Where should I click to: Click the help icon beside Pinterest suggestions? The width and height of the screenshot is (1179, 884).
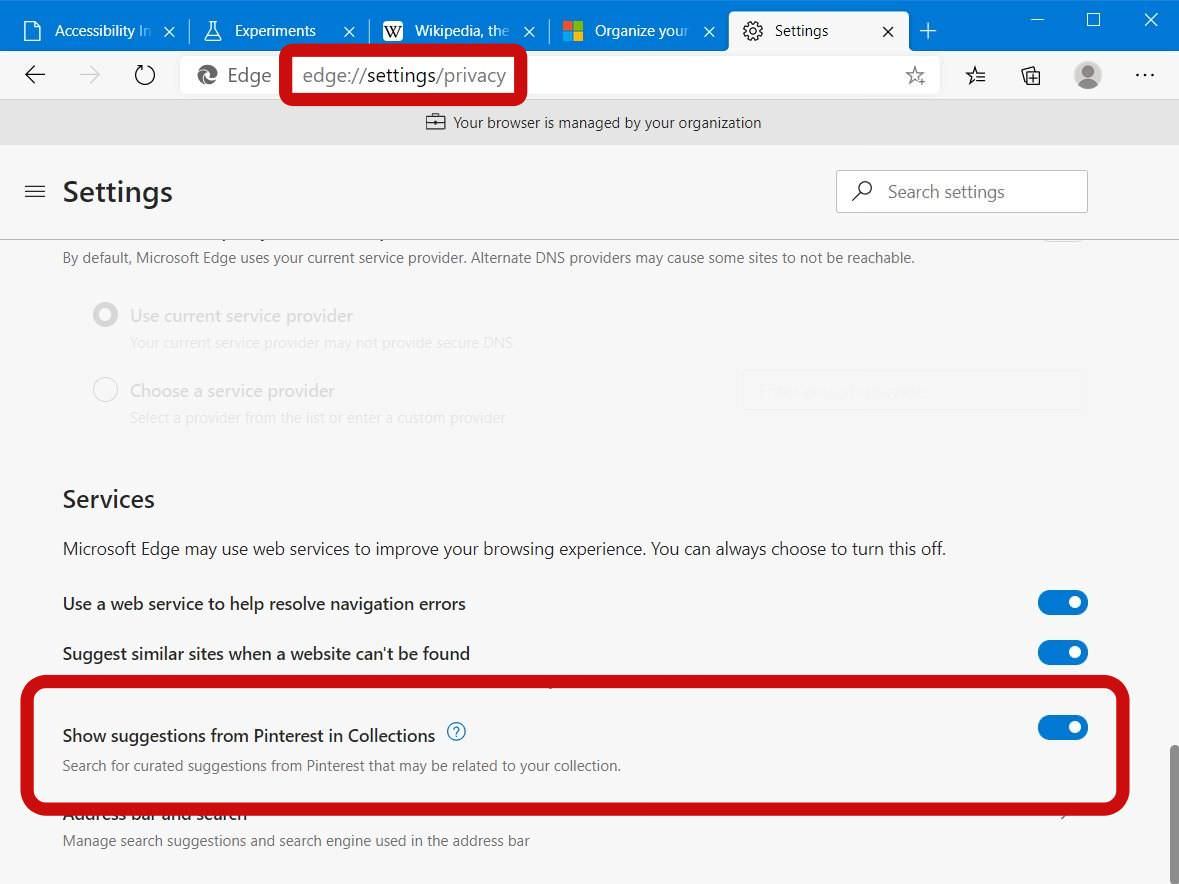(456, 731)
